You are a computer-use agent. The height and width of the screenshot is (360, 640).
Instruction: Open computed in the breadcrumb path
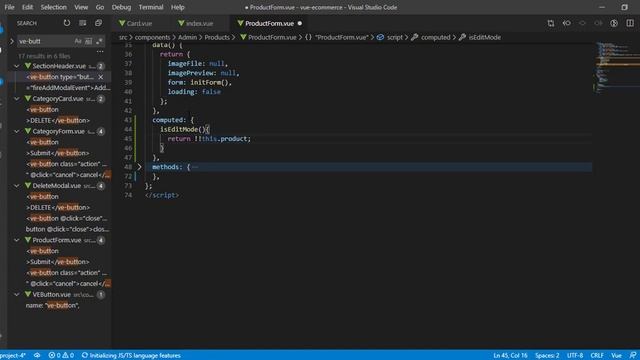[x=436, y=37]
